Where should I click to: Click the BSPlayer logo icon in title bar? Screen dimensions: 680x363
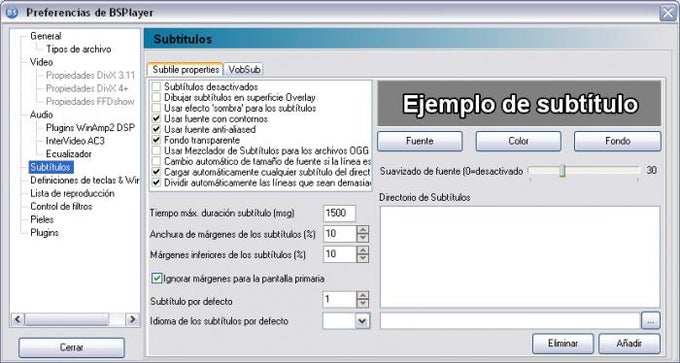coord(12,13)
